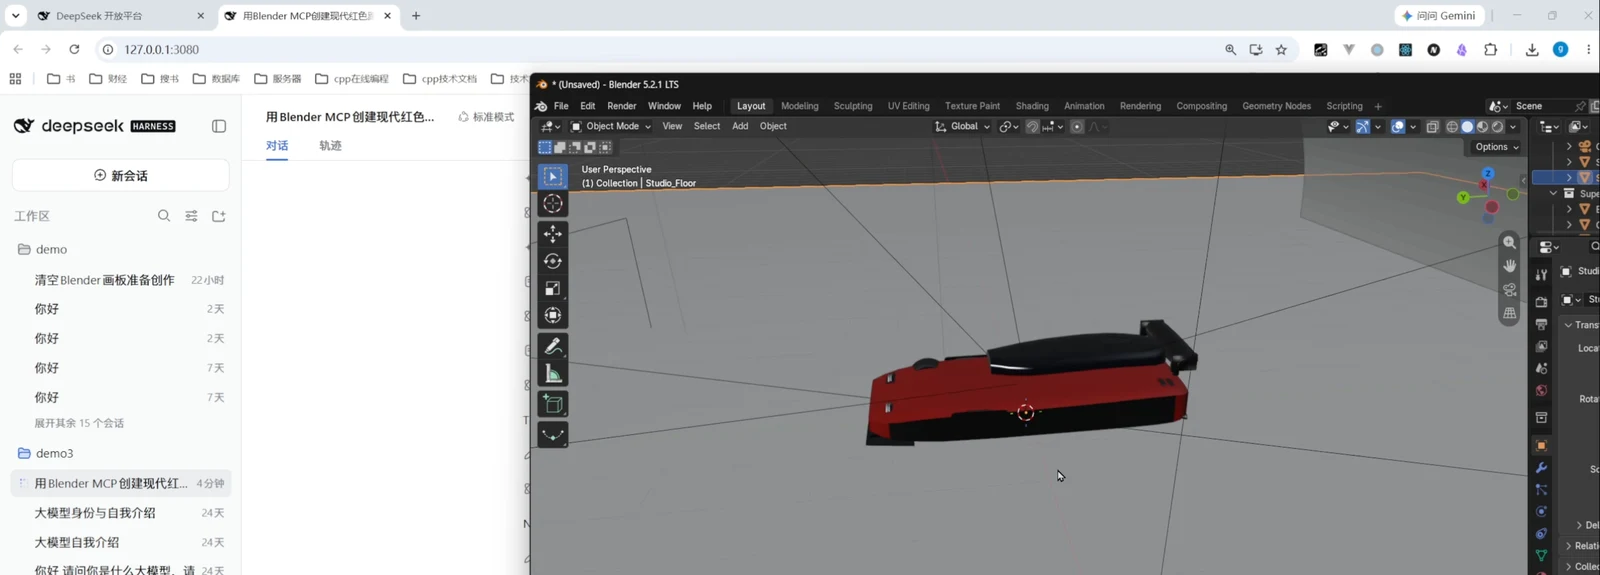Select the Set a new selection mode icon
The height and width of the screenshot is (575, 1600).
tap(545, 147)
